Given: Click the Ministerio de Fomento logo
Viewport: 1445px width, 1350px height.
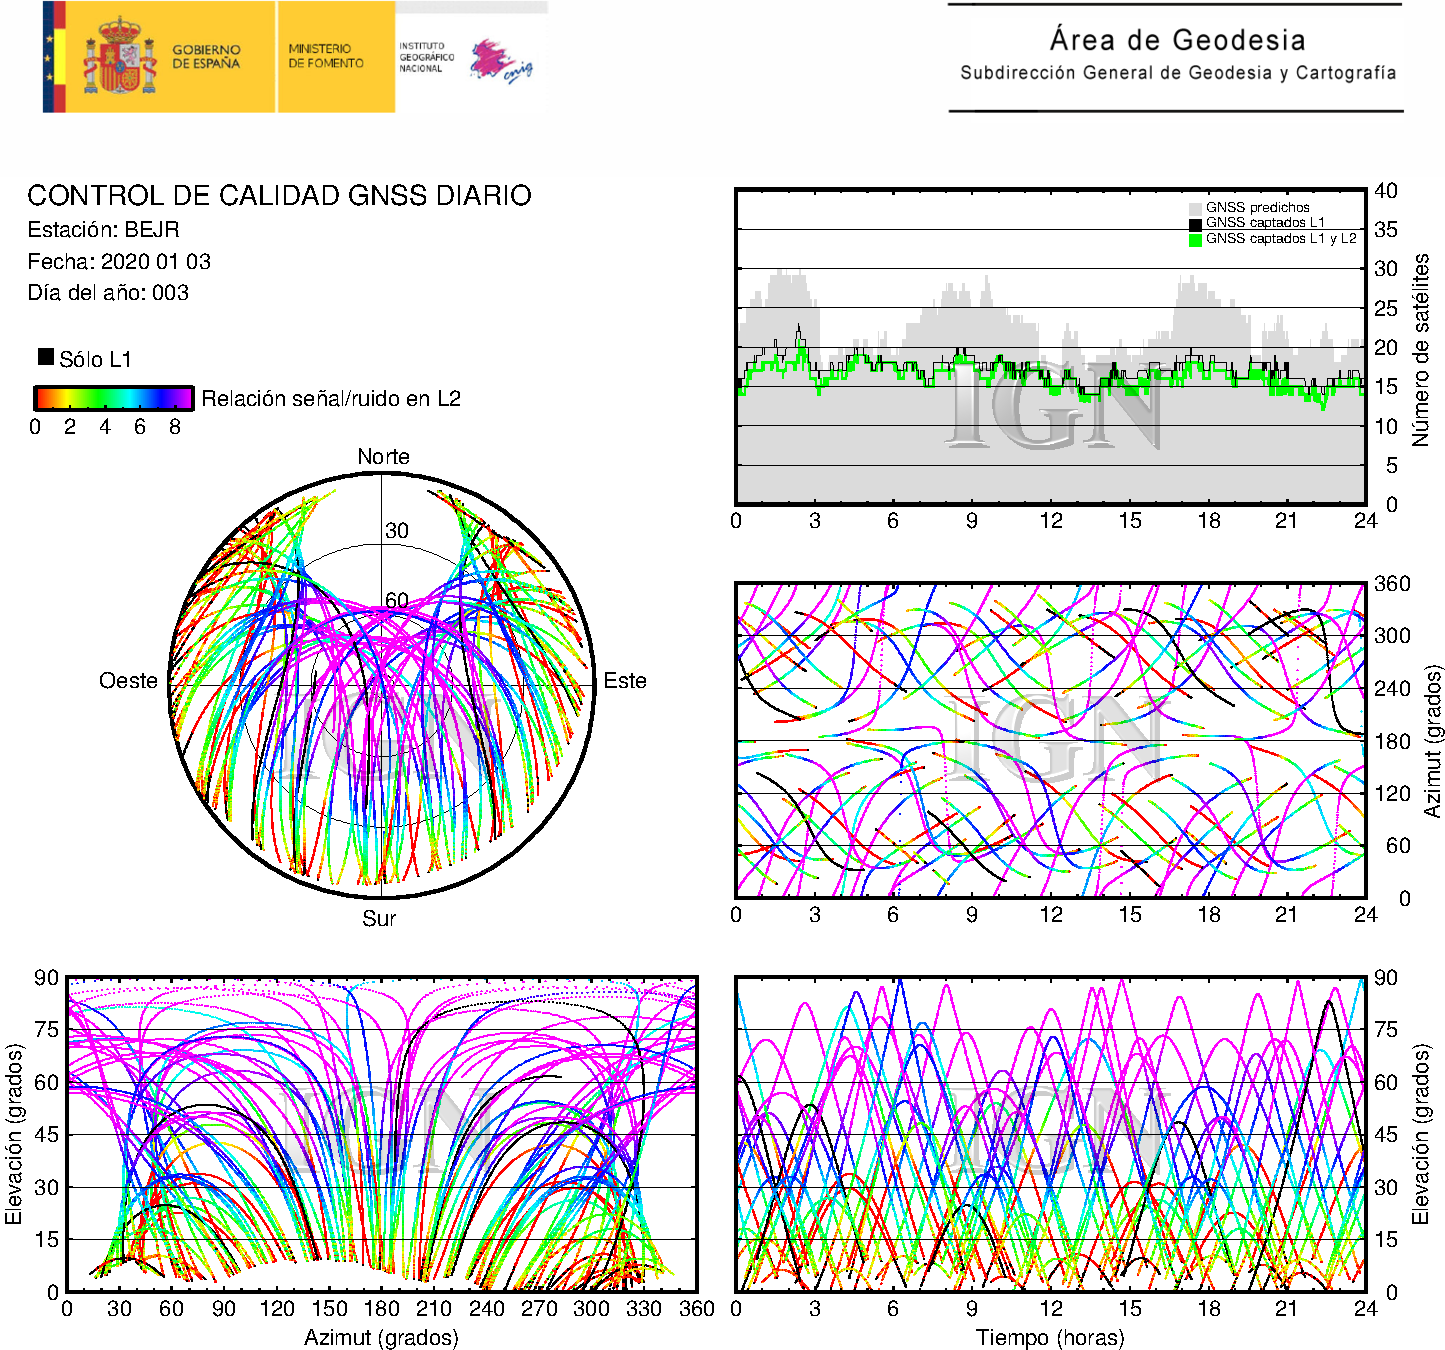Looking at the screenshot, I should click(x=326, y=56).
